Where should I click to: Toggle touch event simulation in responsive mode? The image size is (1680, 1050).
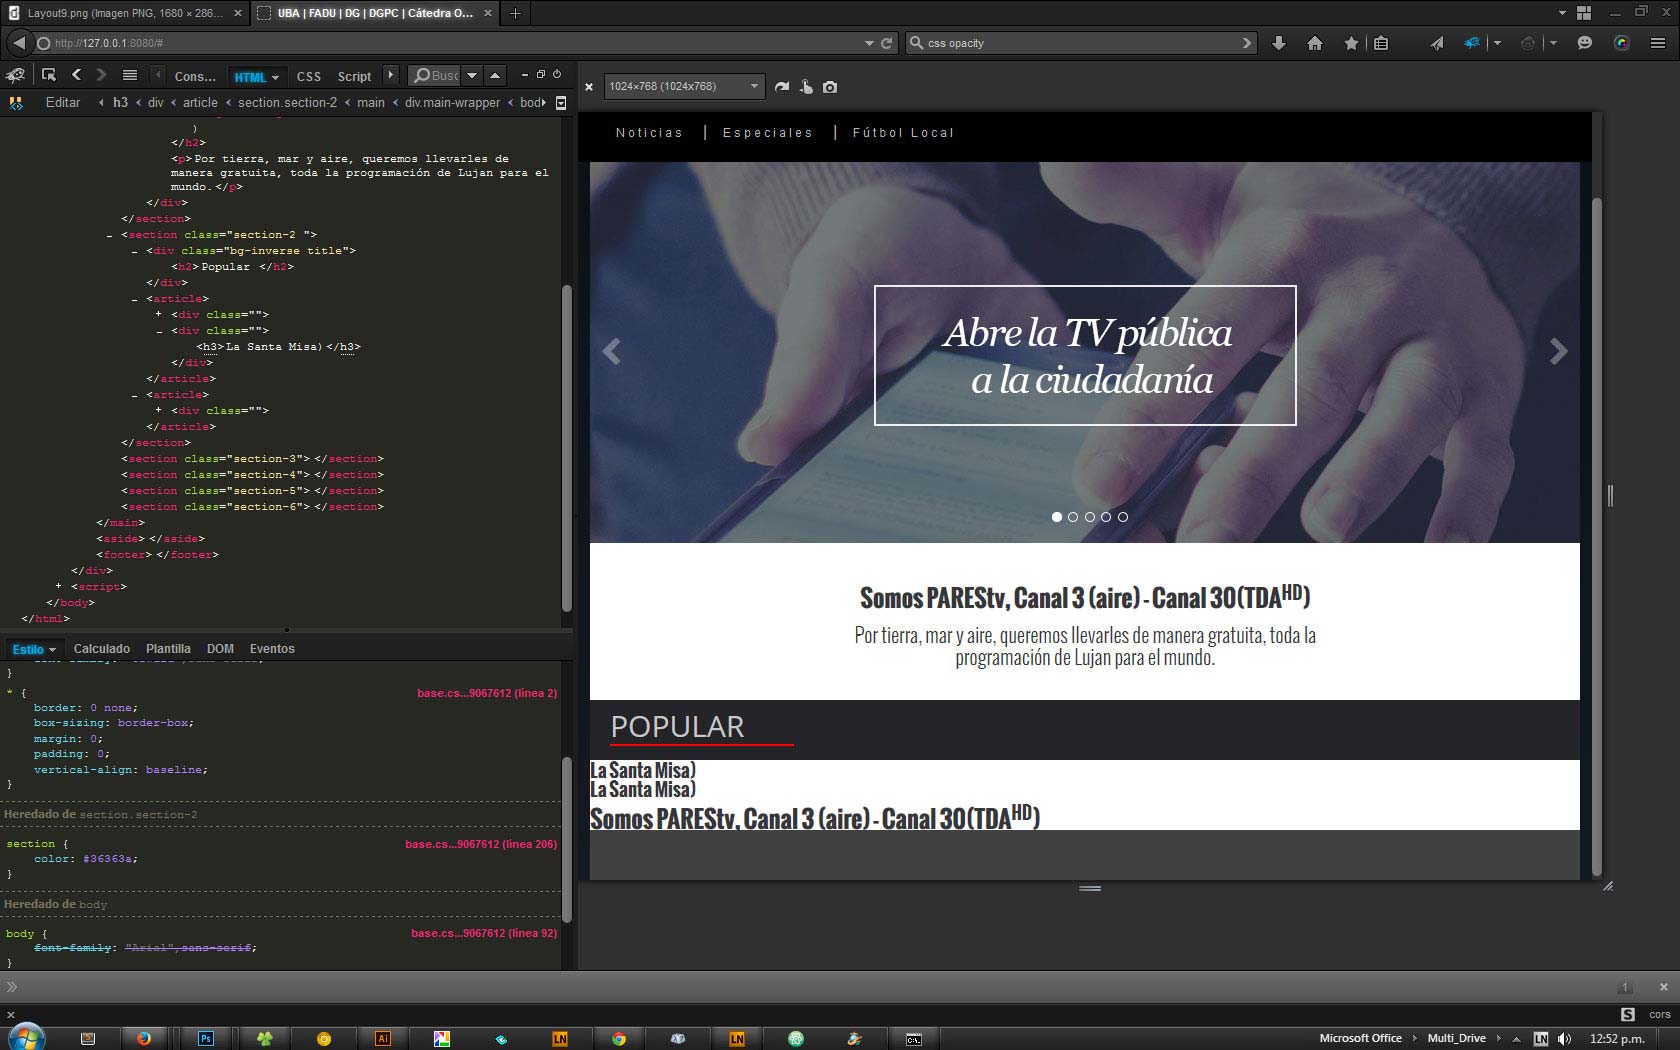[x=806, y=87]
